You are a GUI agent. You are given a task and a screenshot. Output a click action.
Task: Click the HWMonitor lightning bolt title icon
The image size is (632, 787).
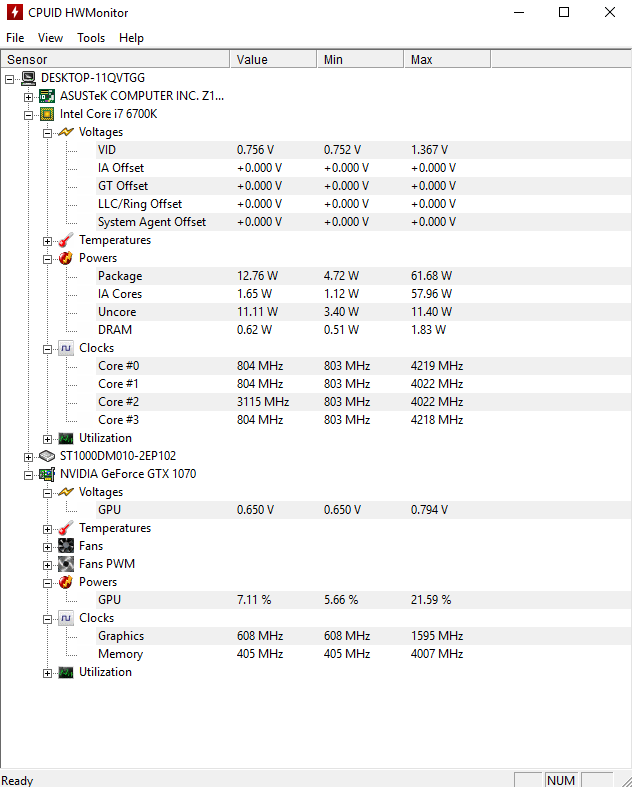[x=15, y=12]
